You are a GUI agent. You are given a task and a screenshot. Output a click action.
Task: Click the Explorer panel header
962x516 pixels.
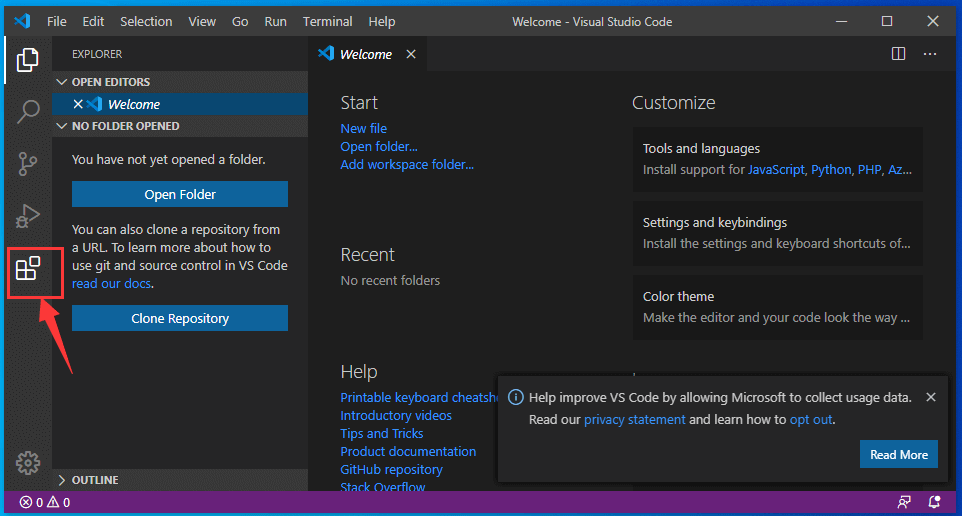(x=97, y=54)
